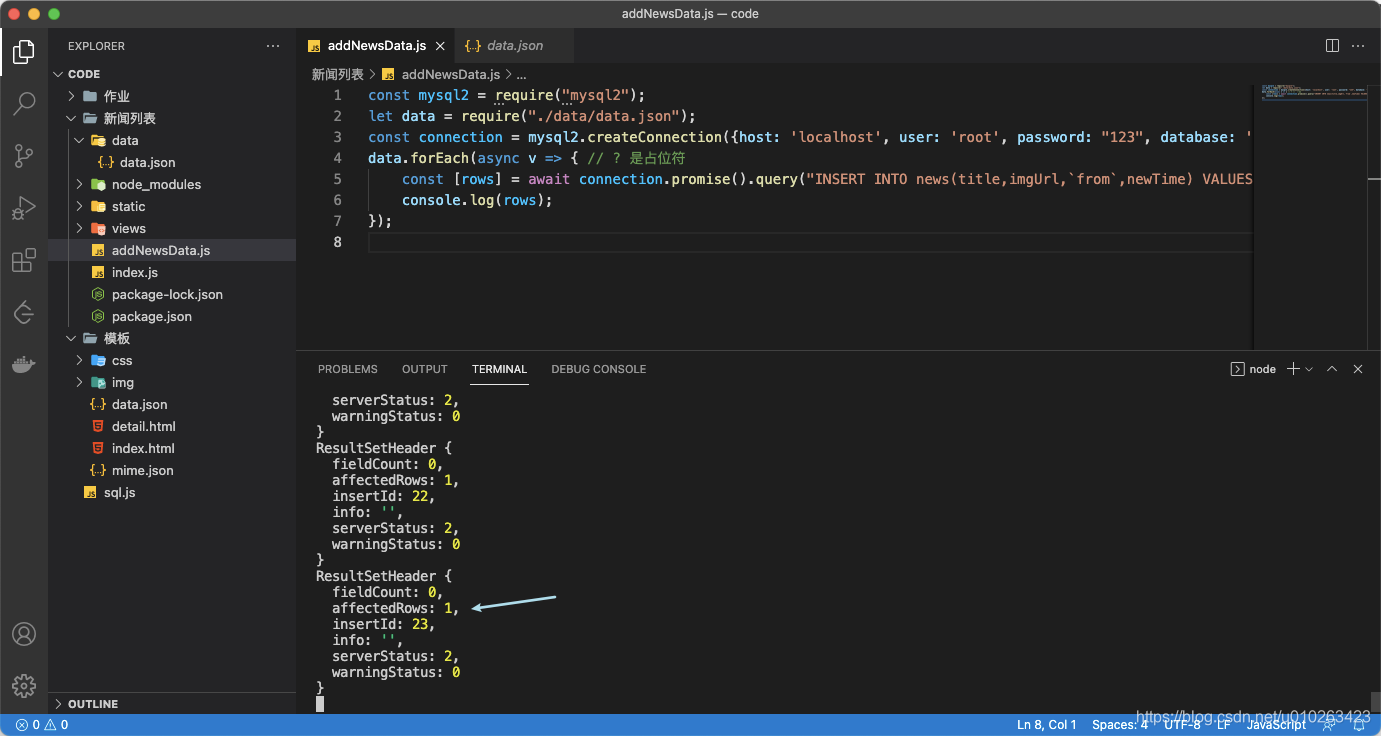Maximize the terminal panel size
This screenshot has width=1381, height=736.
pos(1332,369)
